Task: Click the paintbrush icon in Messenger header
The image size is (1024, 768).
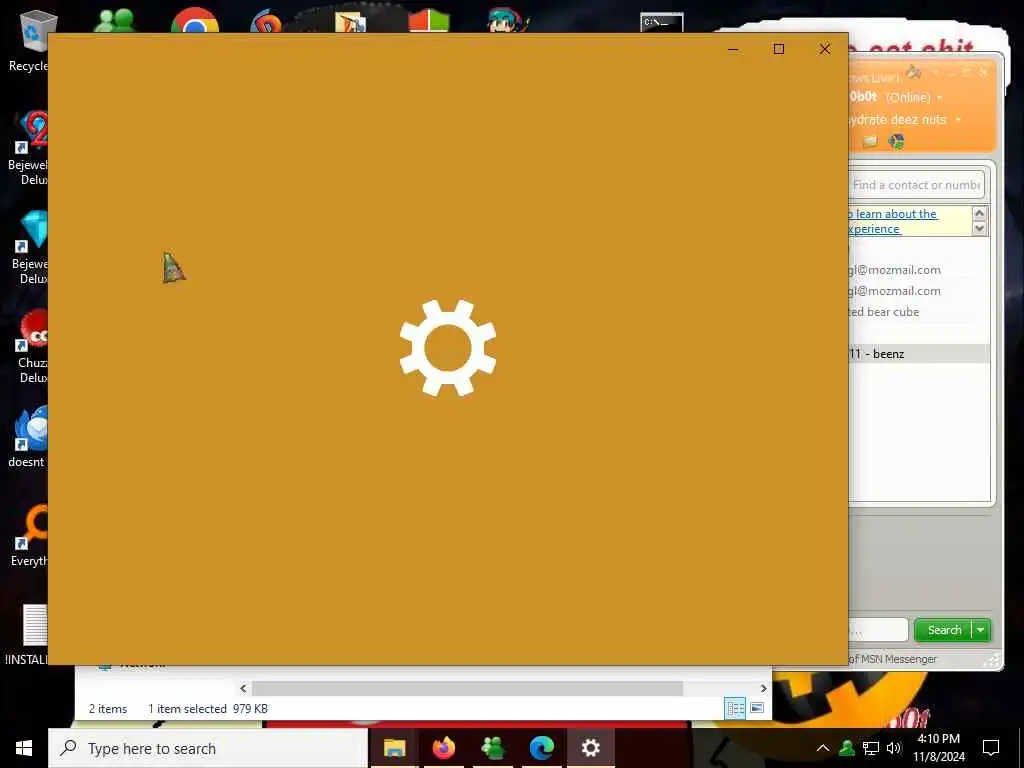Action: tap(914, 72)
